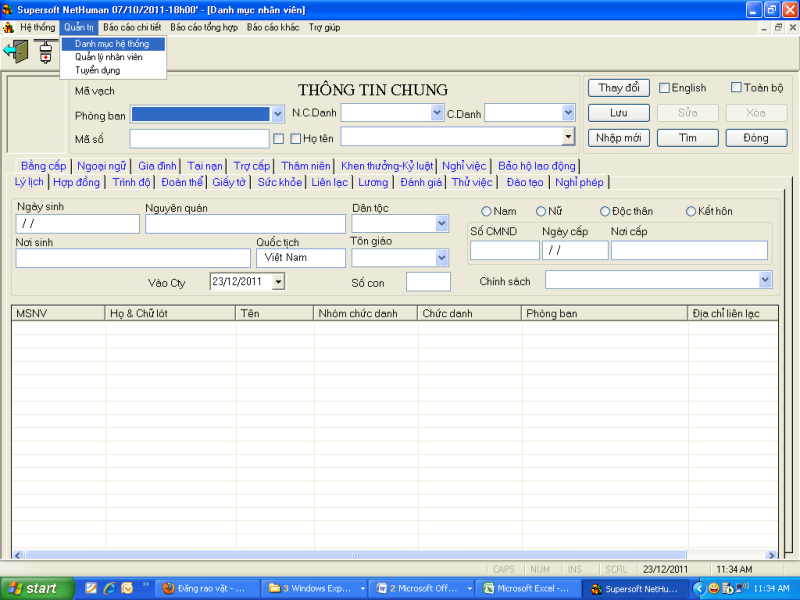Click the Nguyên quán input field

point(245,224)
